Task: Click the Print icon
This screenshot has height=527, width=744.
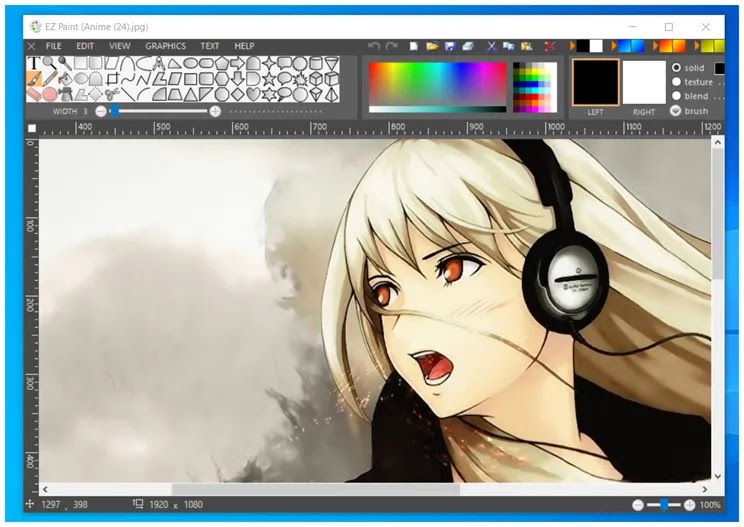Action: (468, 46)
